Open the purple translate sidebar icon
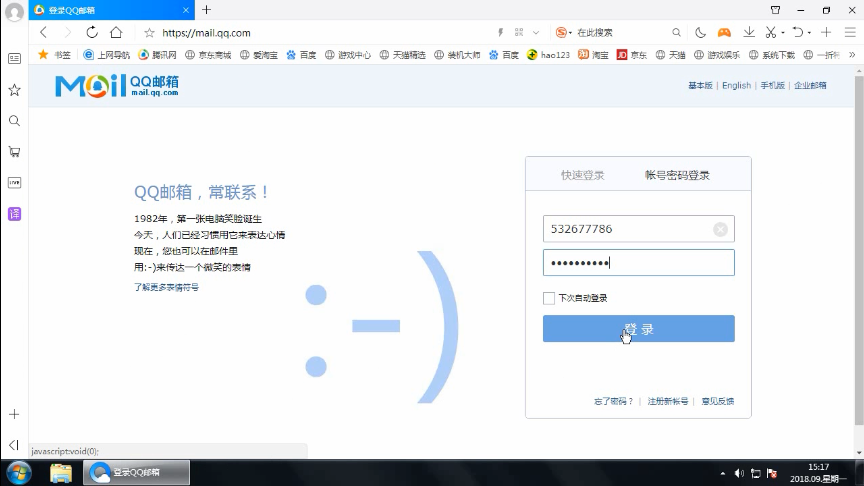The width and height of the screenshot is (864, 486). [x=14, y=214]
